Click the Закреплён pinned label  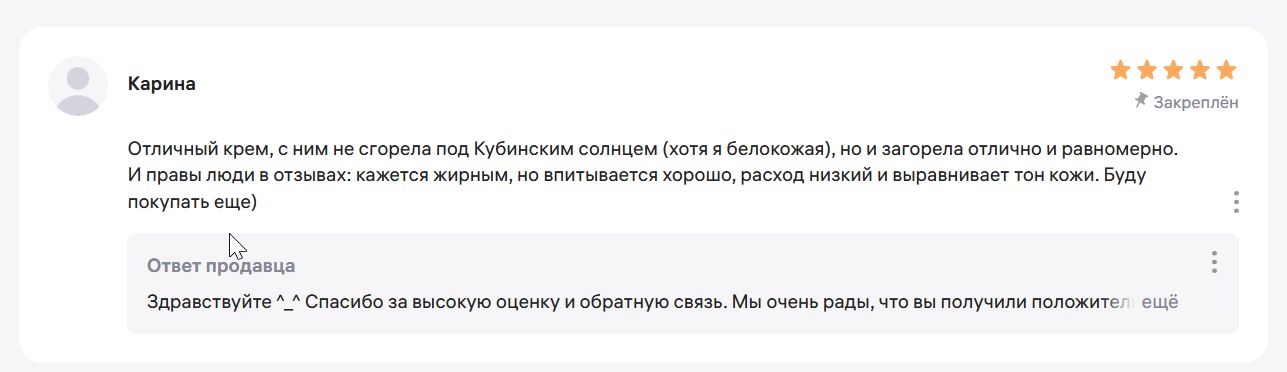[1196, 102]
